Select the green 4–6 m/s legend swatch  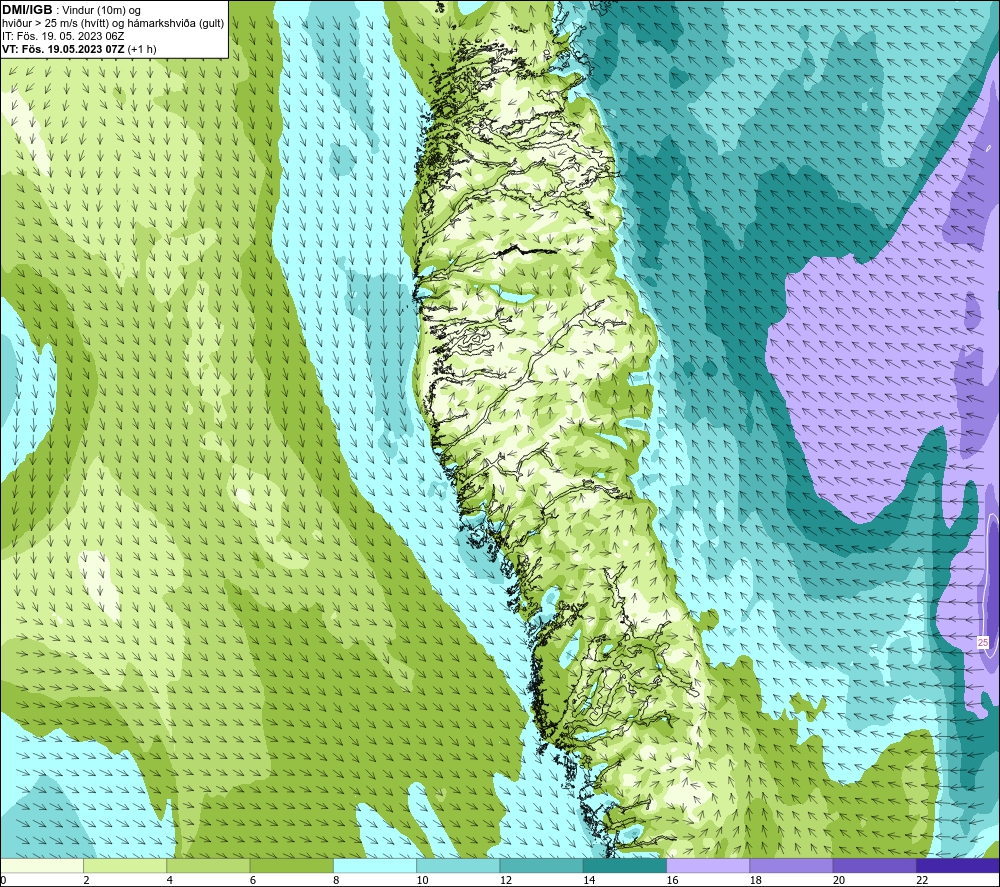208,865
